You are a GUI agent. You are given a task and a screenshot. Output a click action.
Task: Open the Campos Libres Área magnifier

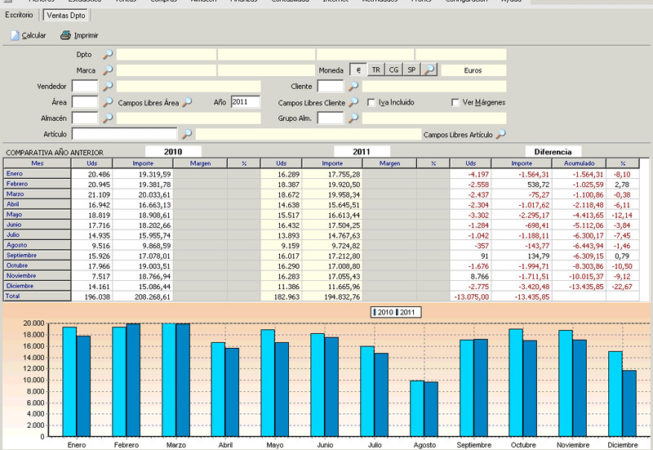(187, 102)
